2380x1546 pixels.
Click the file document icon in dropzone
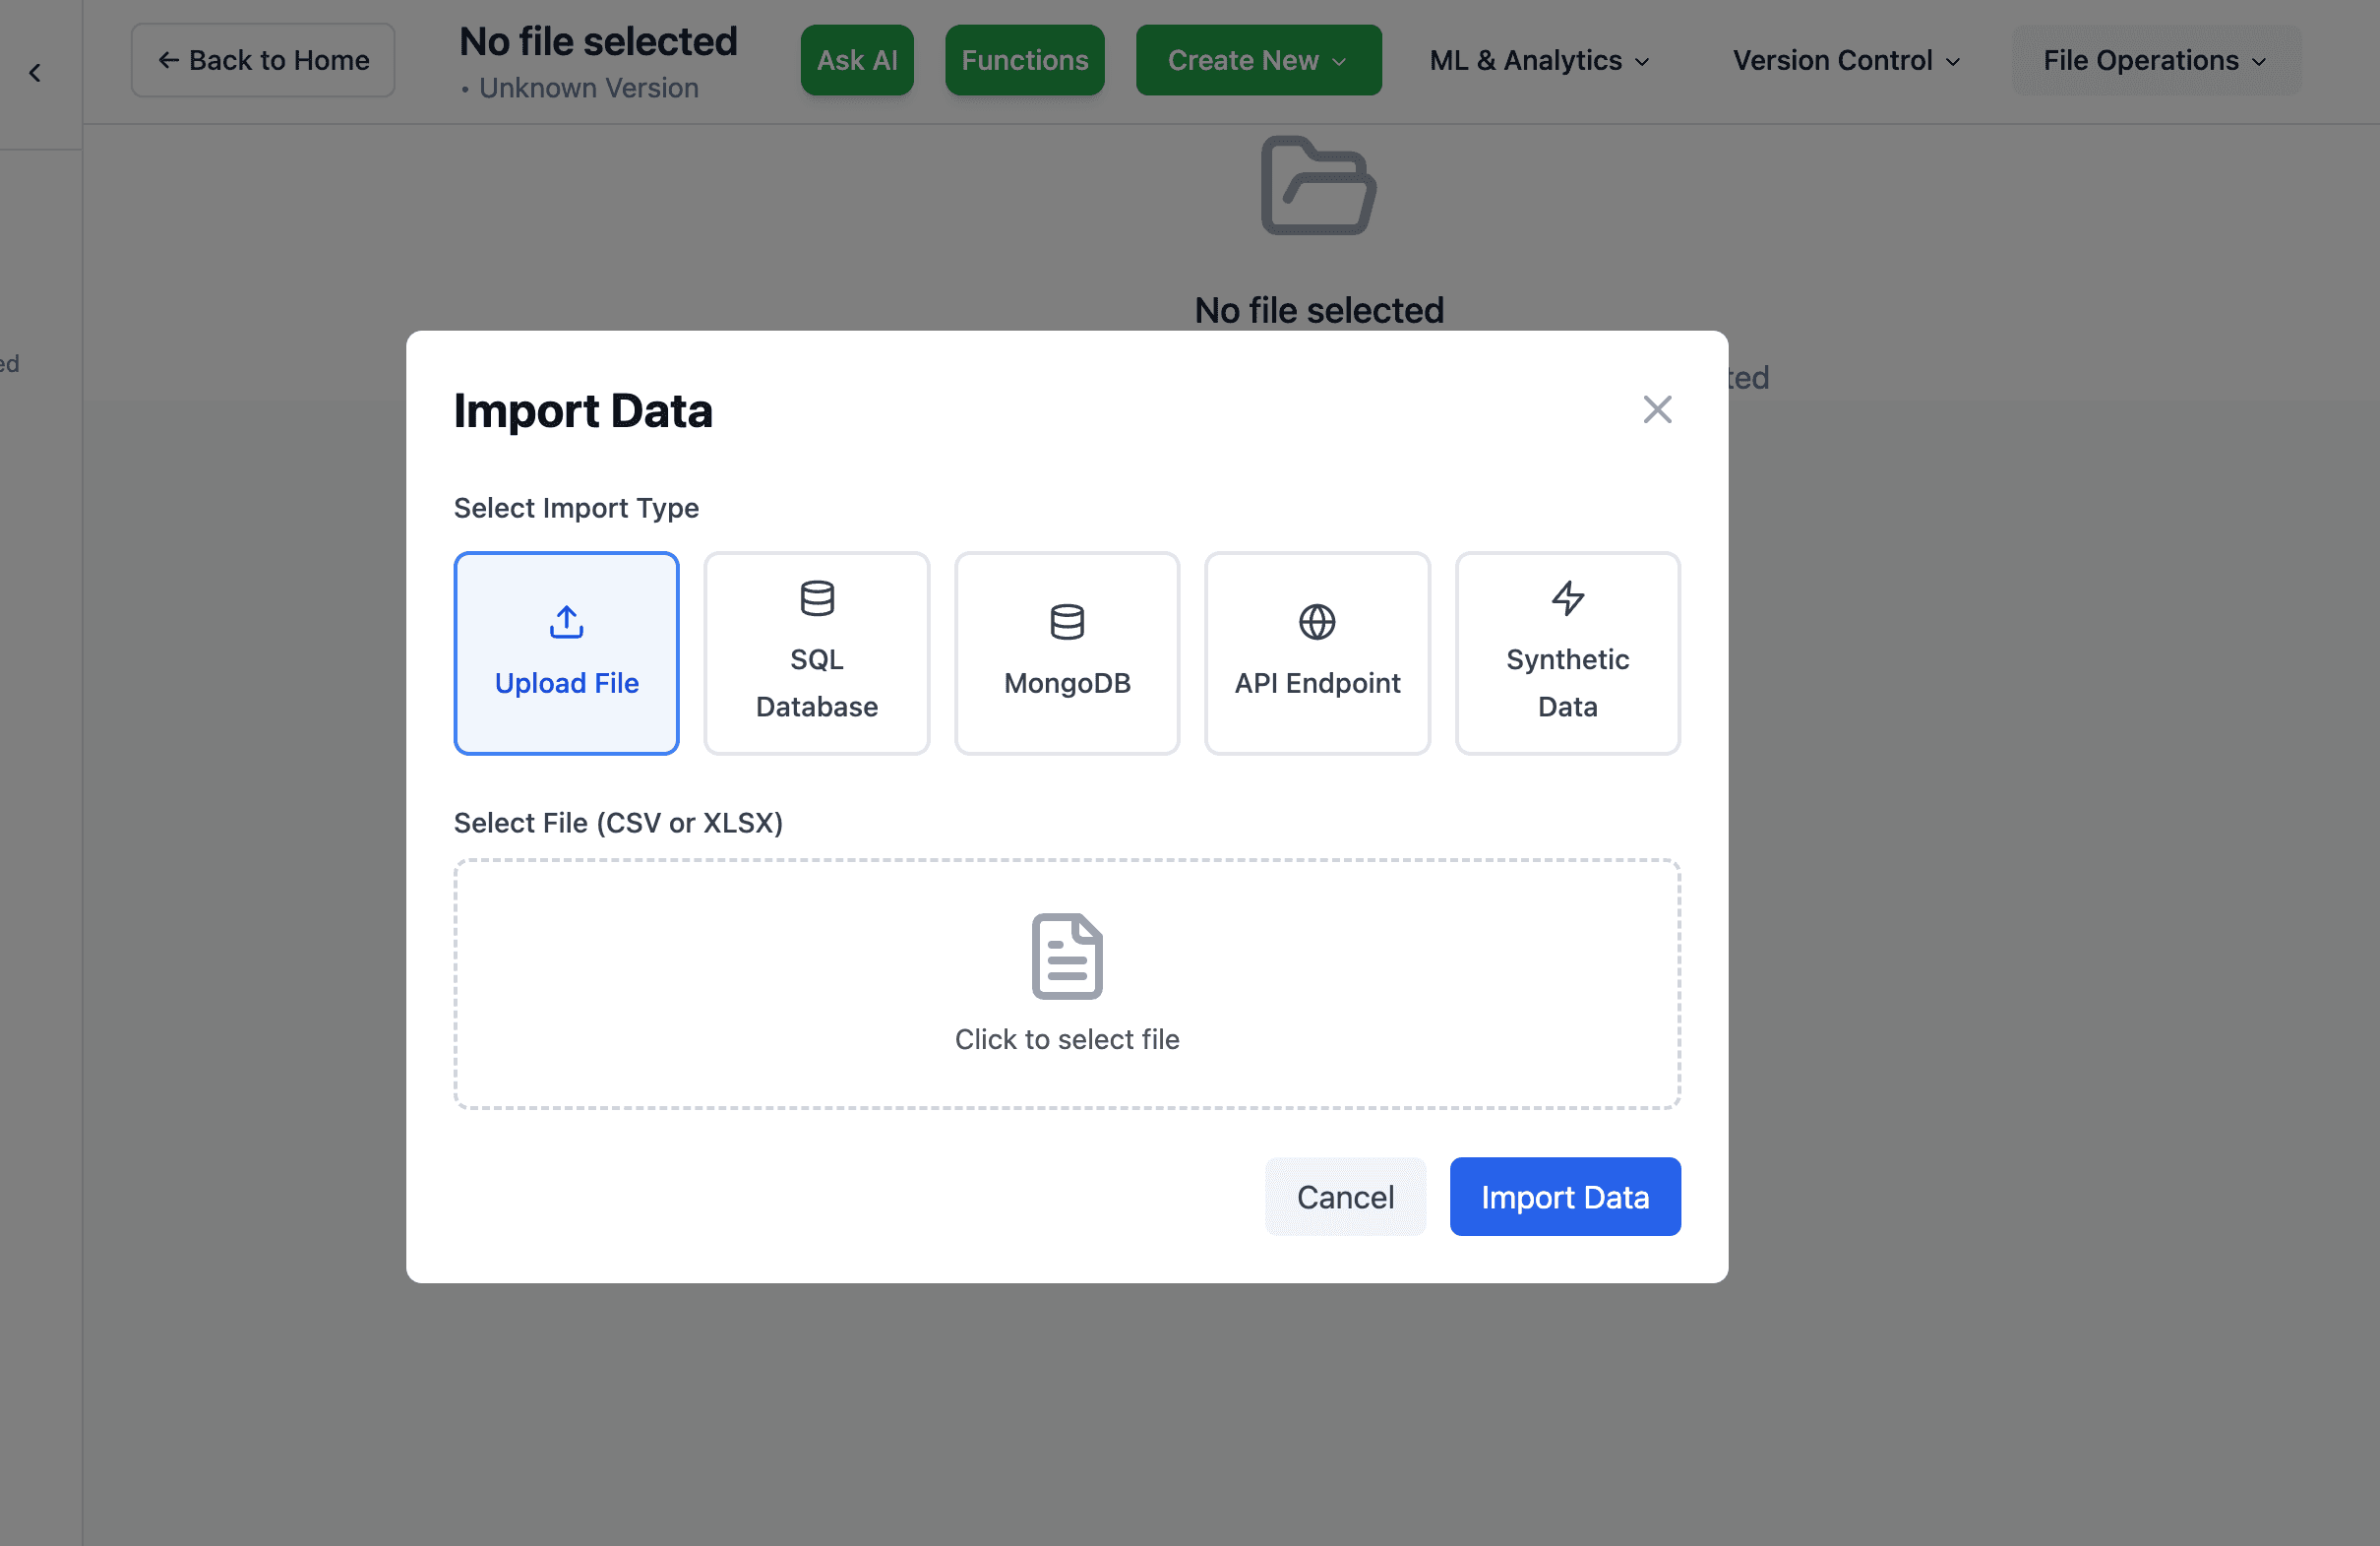(1066, 955)
